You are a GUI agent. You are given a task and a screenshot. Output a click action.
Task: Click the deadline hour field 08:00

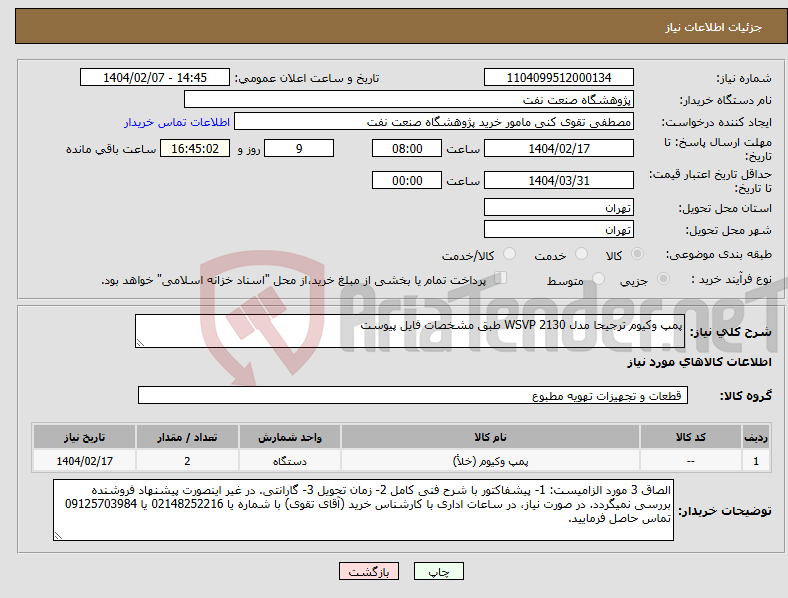point(407,148)
